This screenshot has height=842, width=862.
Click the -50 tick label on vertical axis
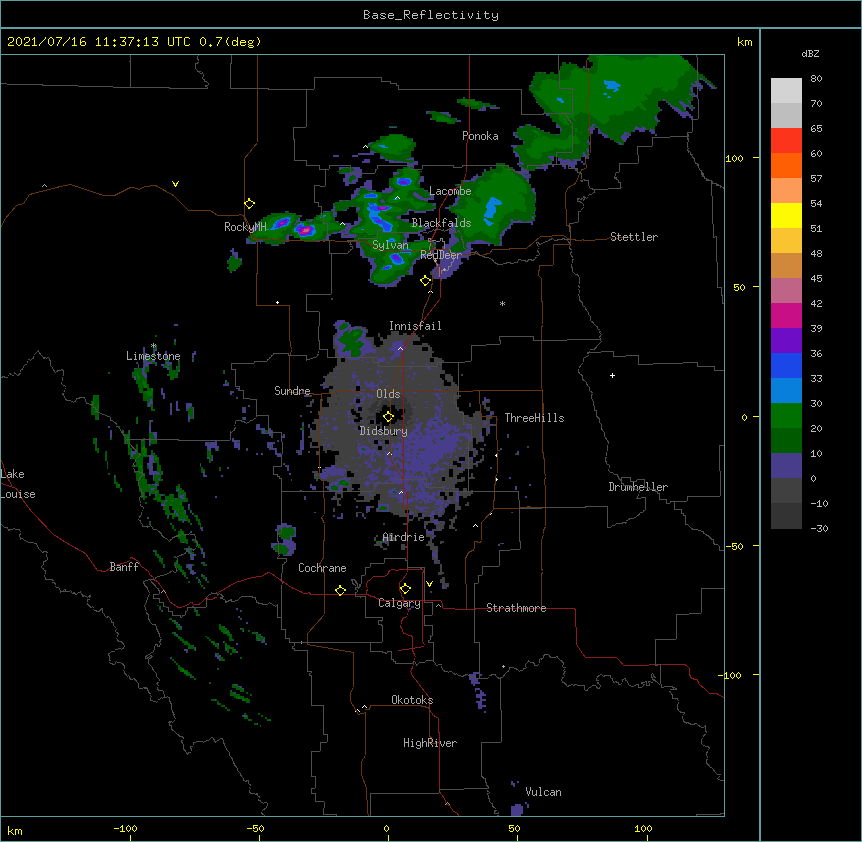[734, 546]
